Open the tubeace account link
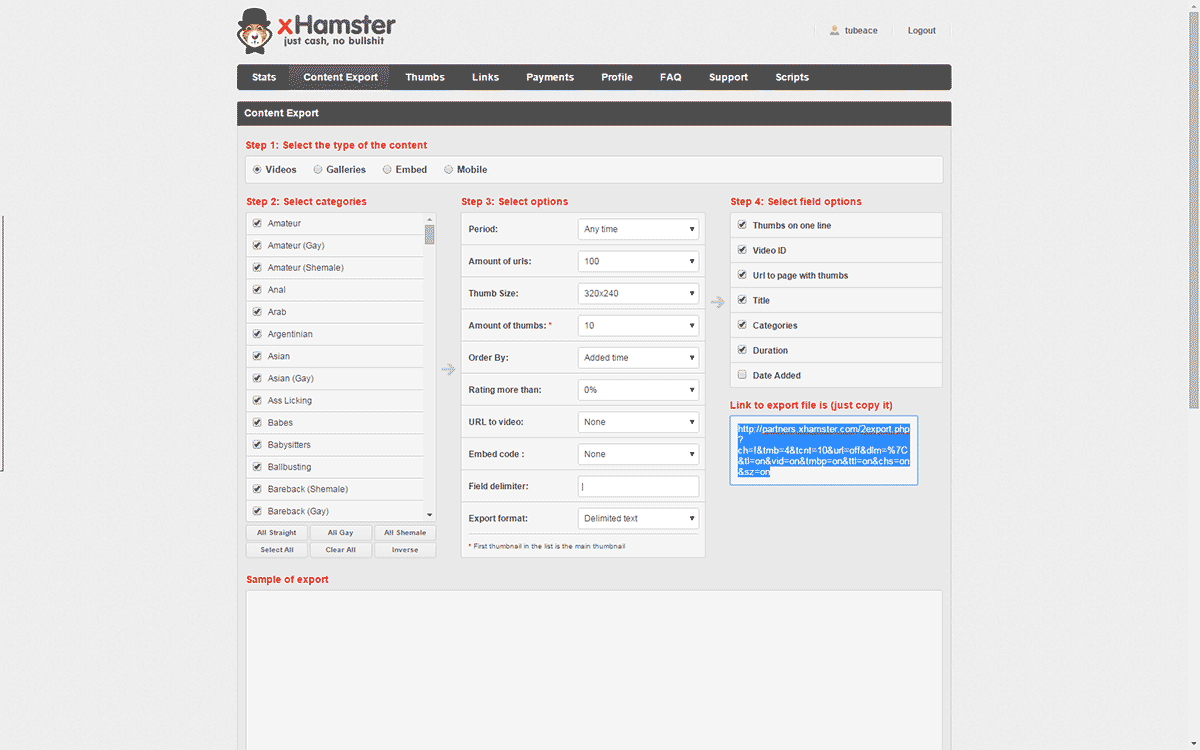Viewport: 1200px width, 750px height. click(861, 31)
